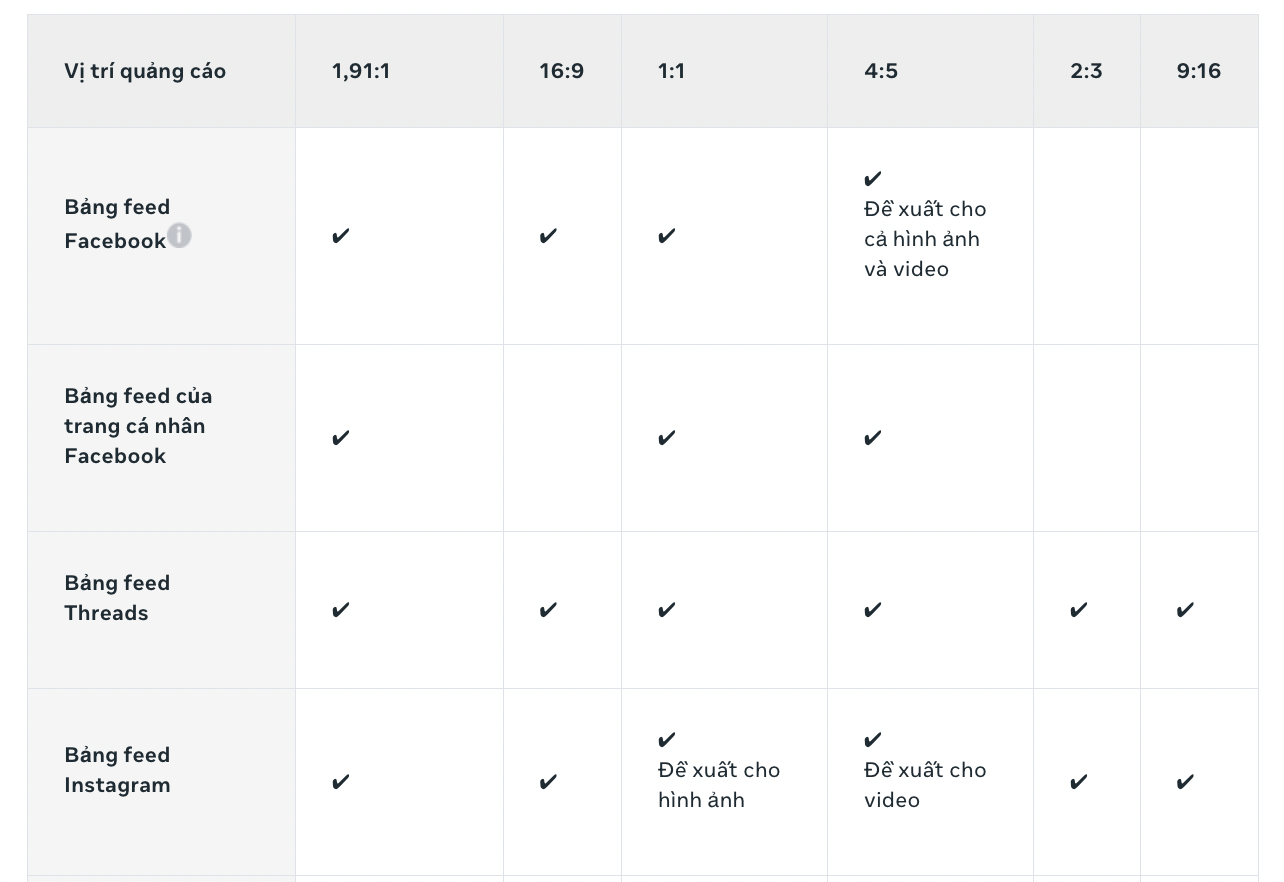Select the 9:16 column header
The width and height of the screenshot is (1284, 882).
click(1199, 71)
